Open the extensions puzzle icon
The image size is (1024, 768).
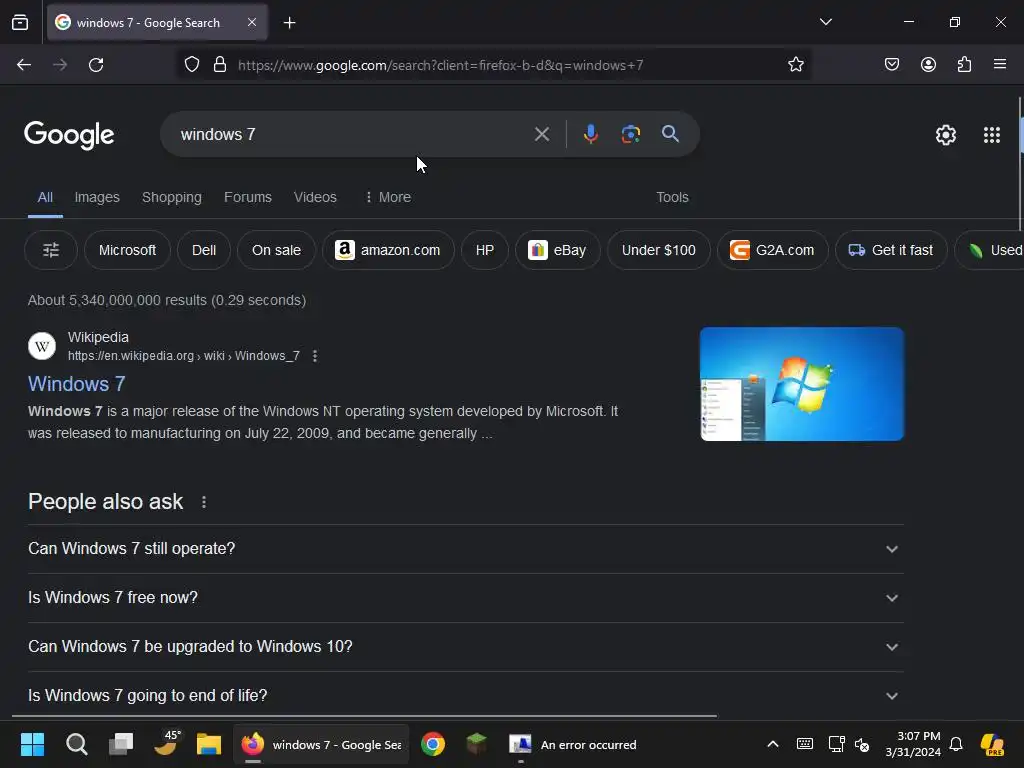coord(964,64)
